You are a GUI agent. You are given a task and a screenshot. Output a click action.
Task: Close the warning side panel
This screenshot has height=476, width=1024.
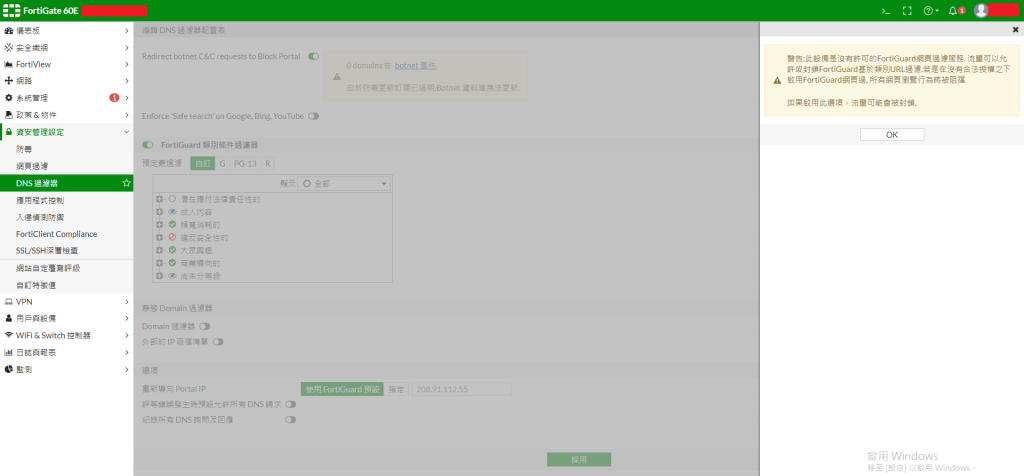1015,29
